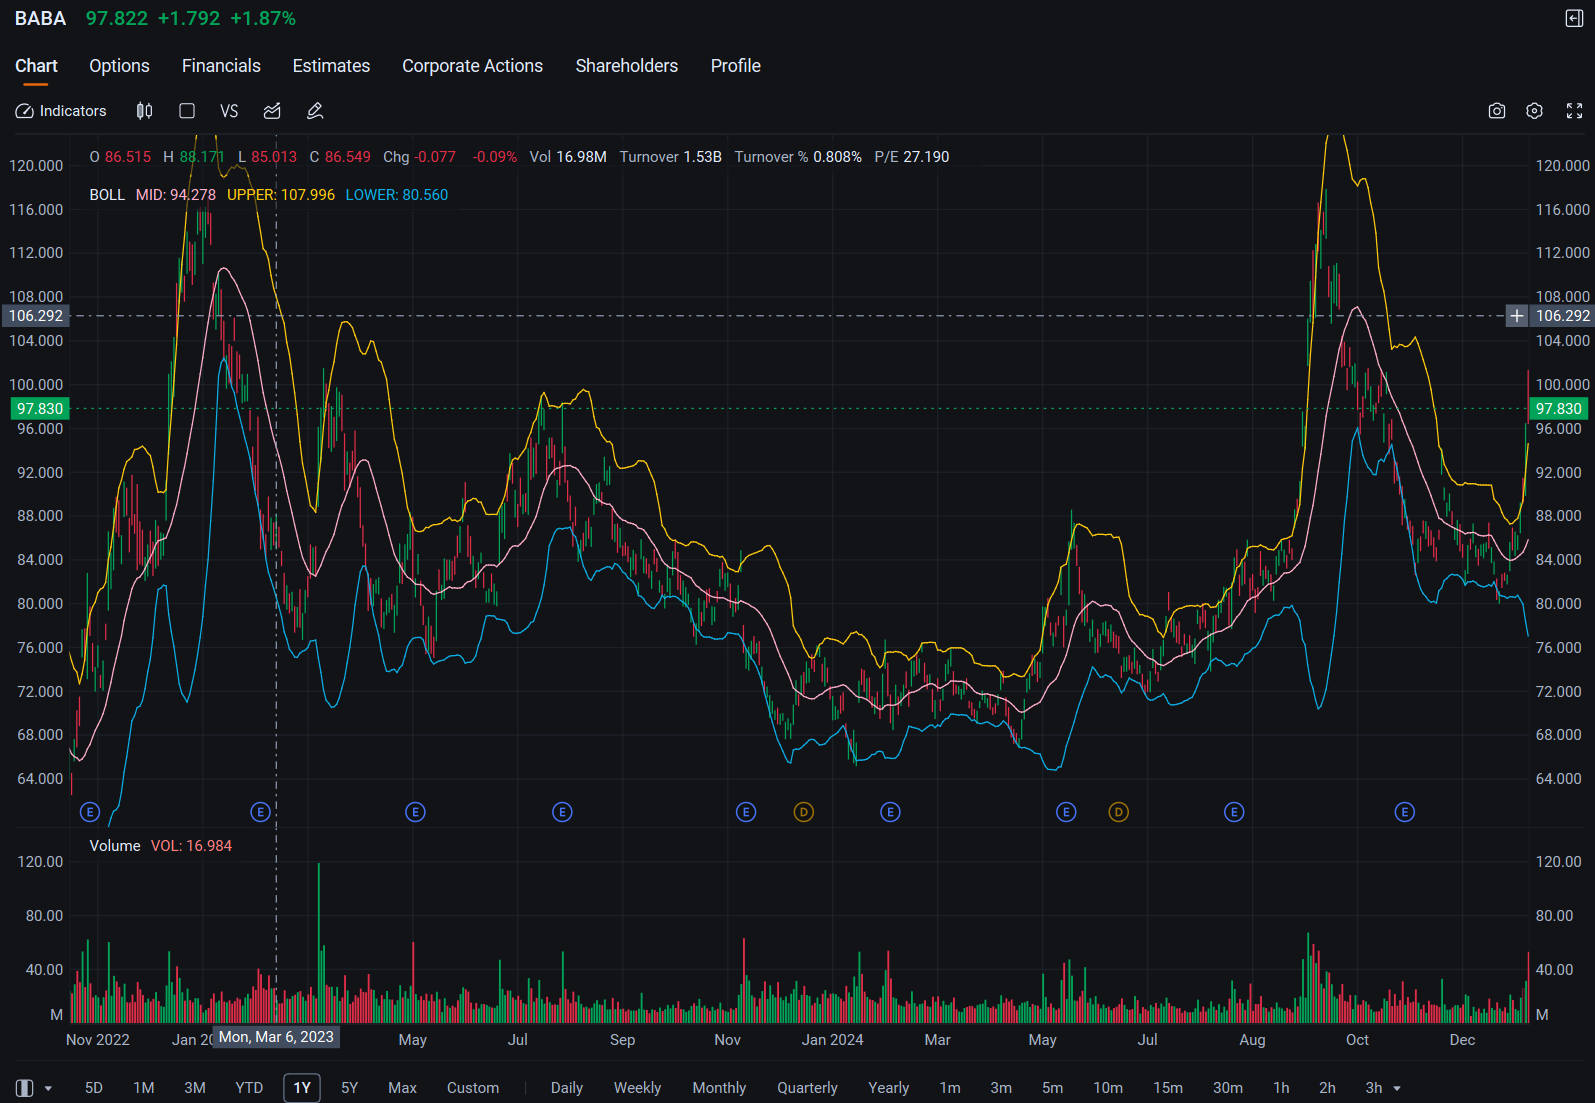Switch to Monthly interval

719,1088
